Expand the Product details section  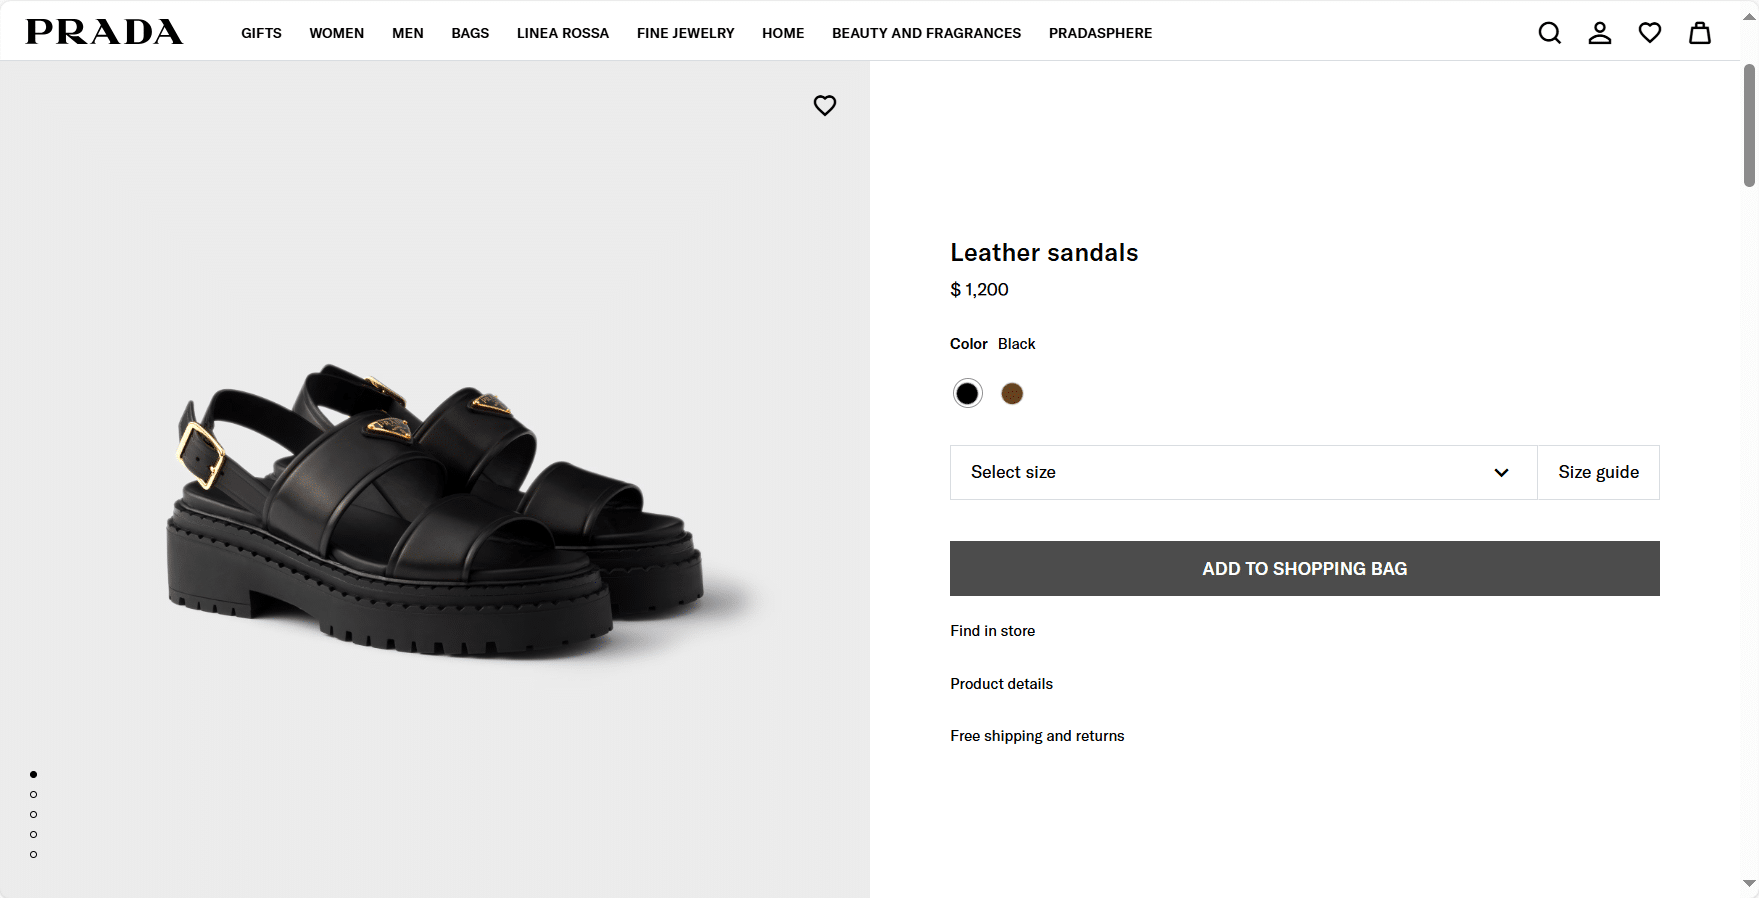point(1001,684)
